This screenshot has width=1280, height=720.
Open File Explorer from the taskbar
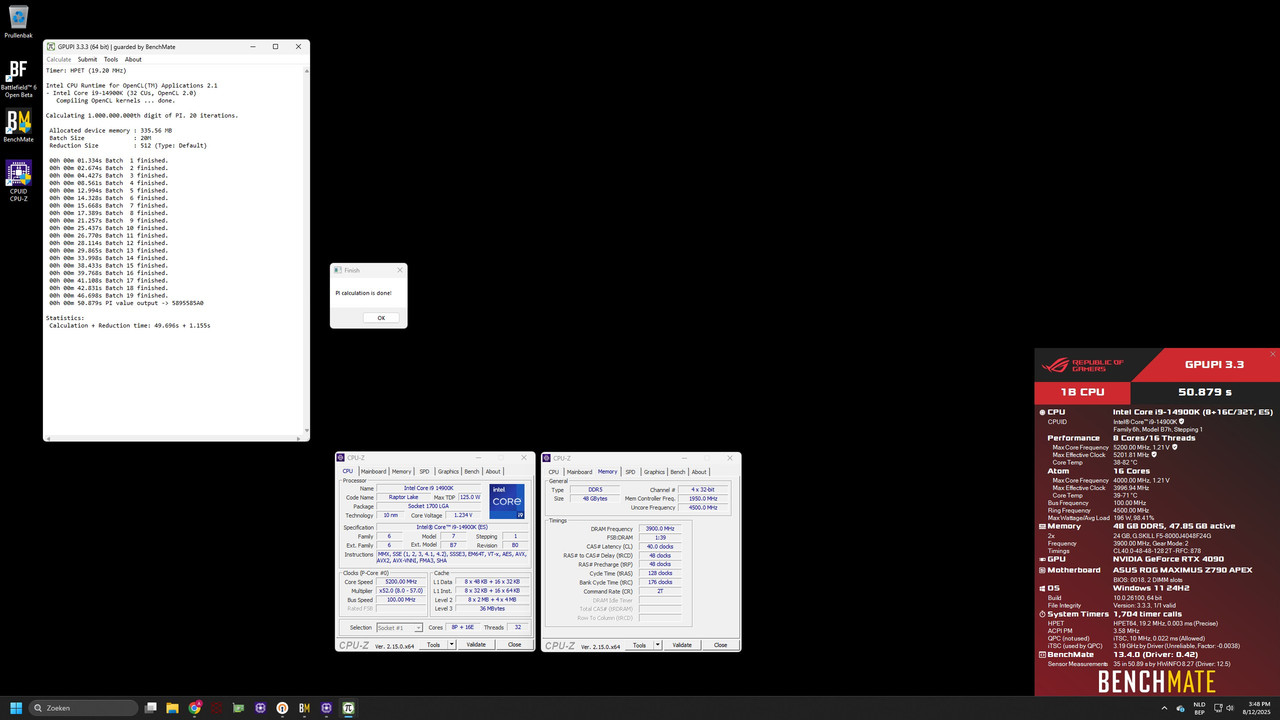pos(172,708)
